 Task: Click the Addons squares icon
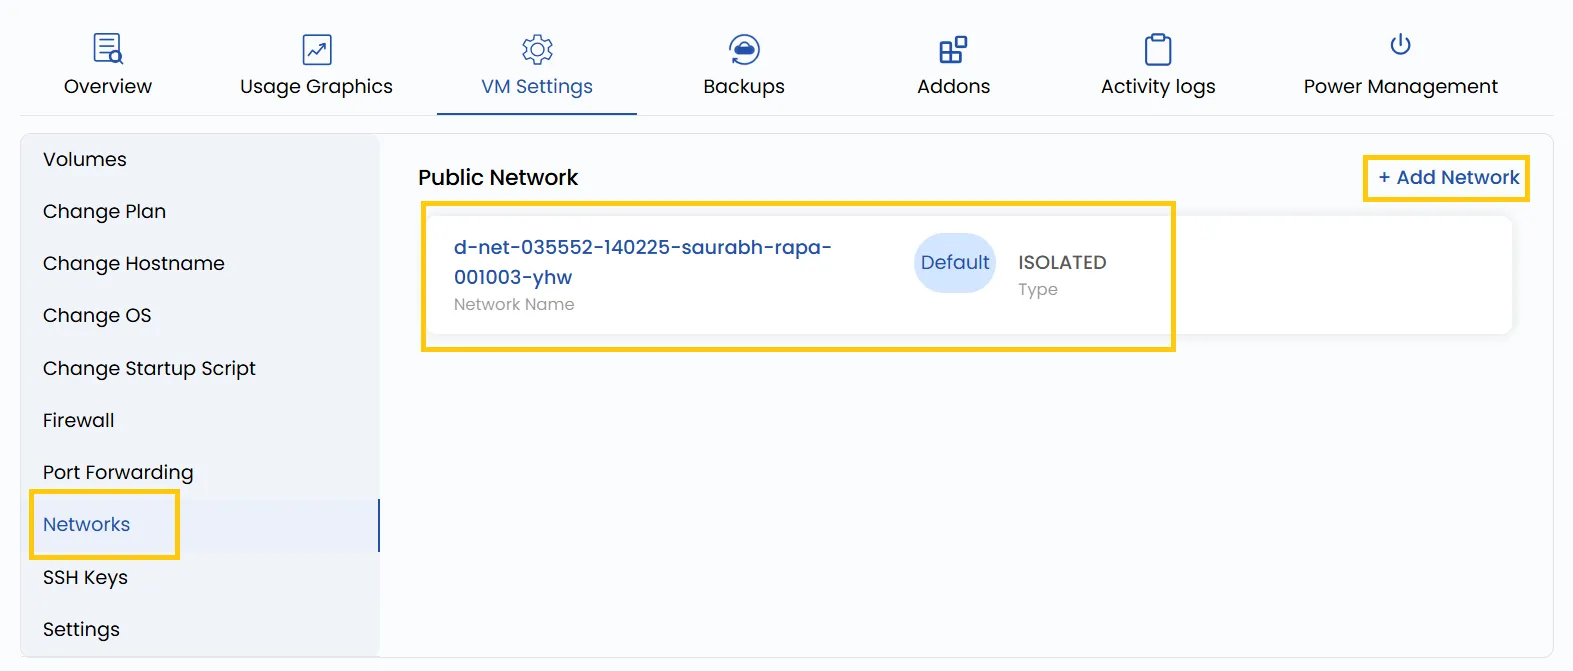tap(953, 49)
